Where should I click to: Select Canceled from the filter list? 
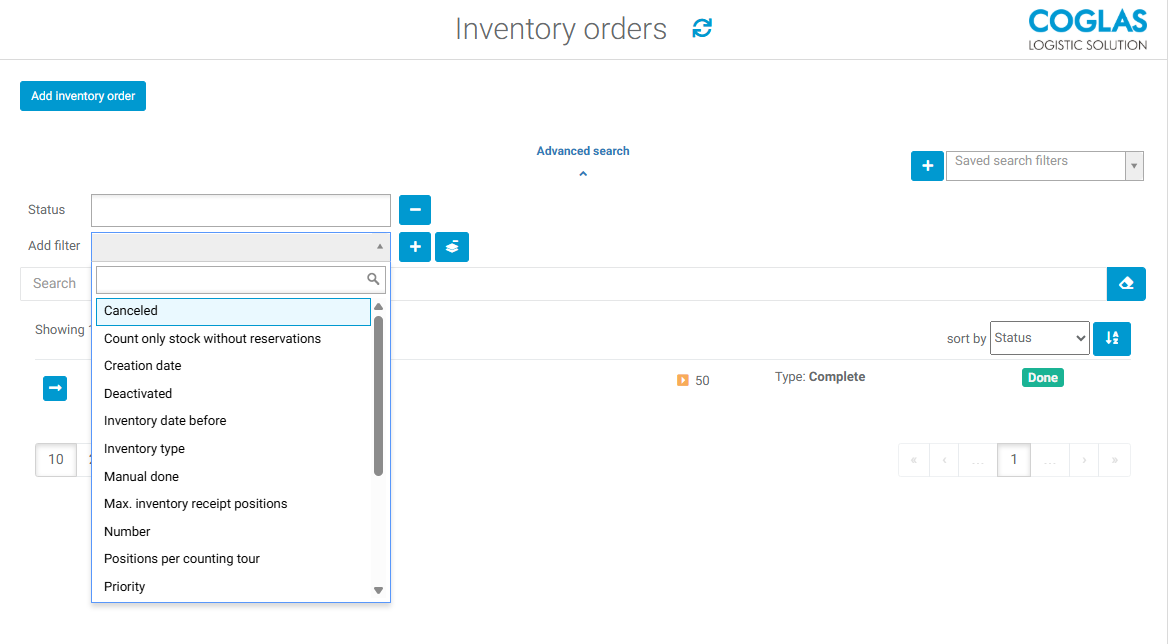coord(233,311)
